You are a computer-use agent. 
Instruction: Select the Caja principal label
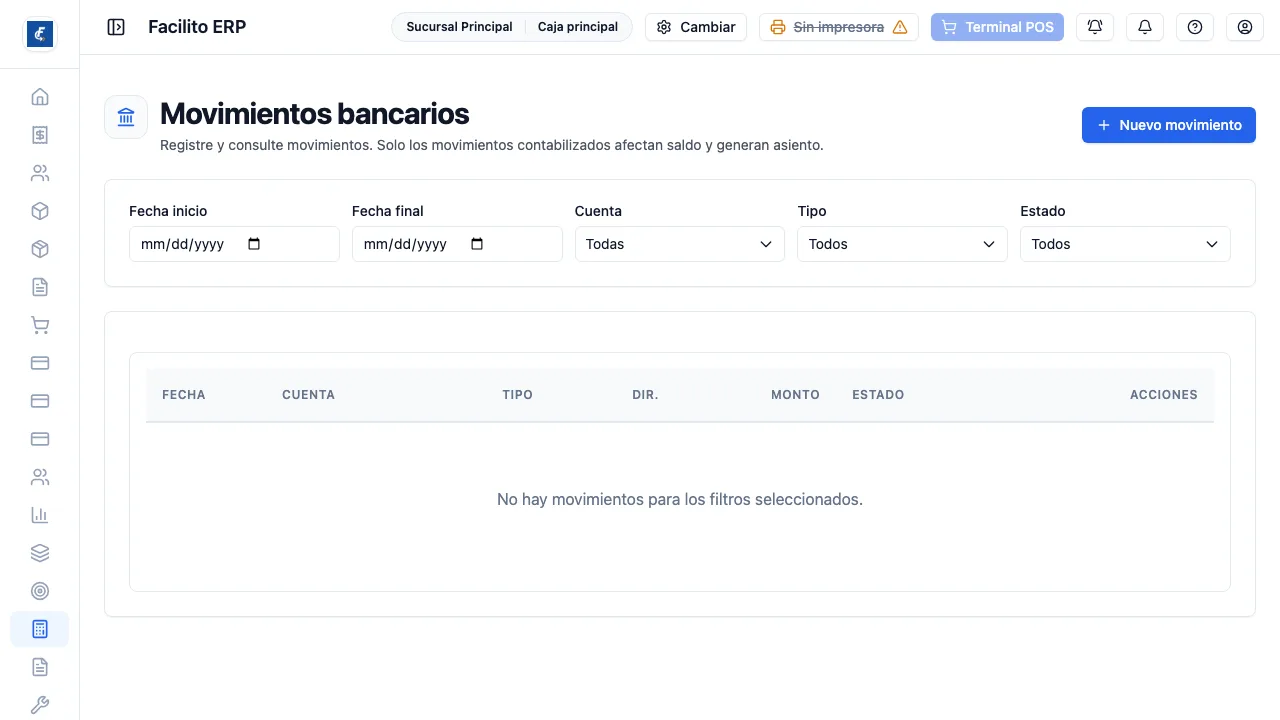click(x=578, y=27)
